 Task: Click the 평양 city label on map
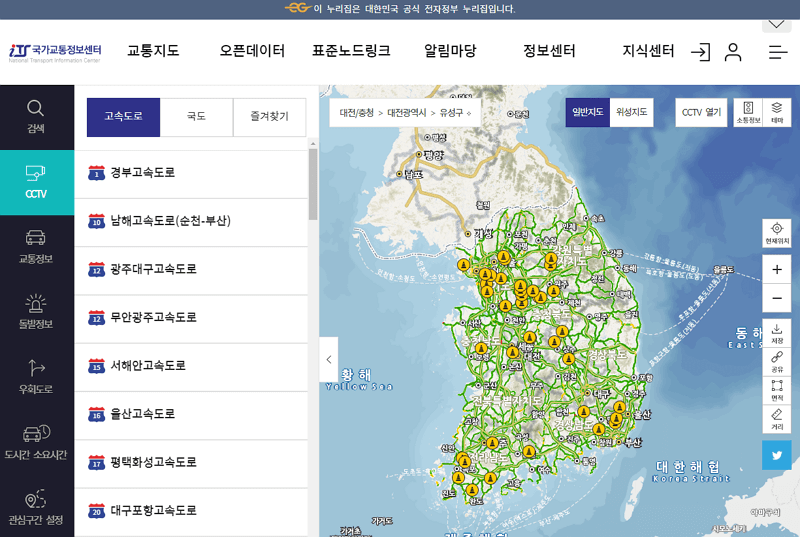[x=434, y=155]
